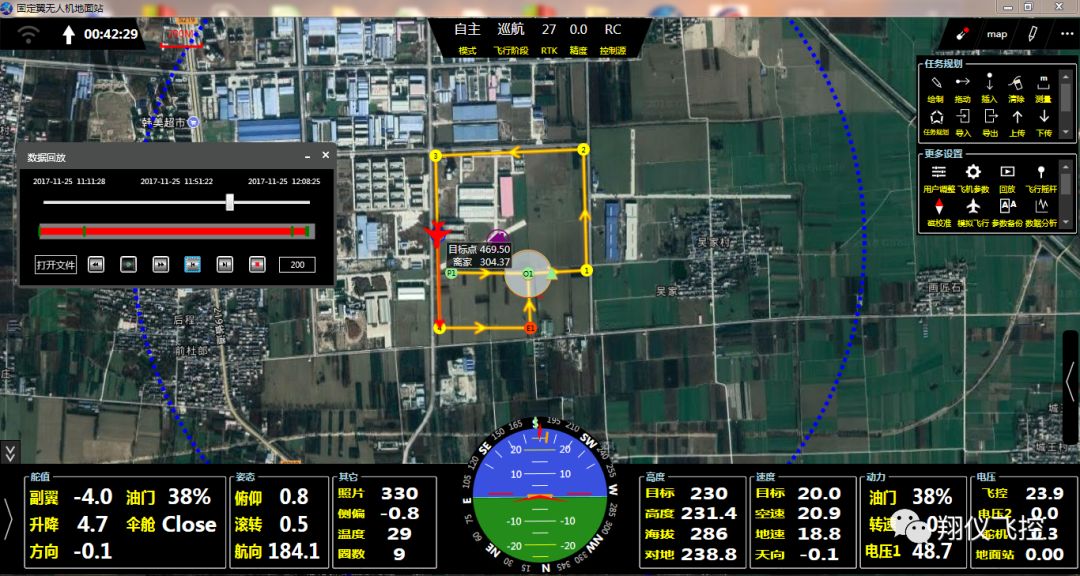1080x576 pixels.
Task: Click the replay time slider handle
Action: pyautogui.click(x=230, y=202)
